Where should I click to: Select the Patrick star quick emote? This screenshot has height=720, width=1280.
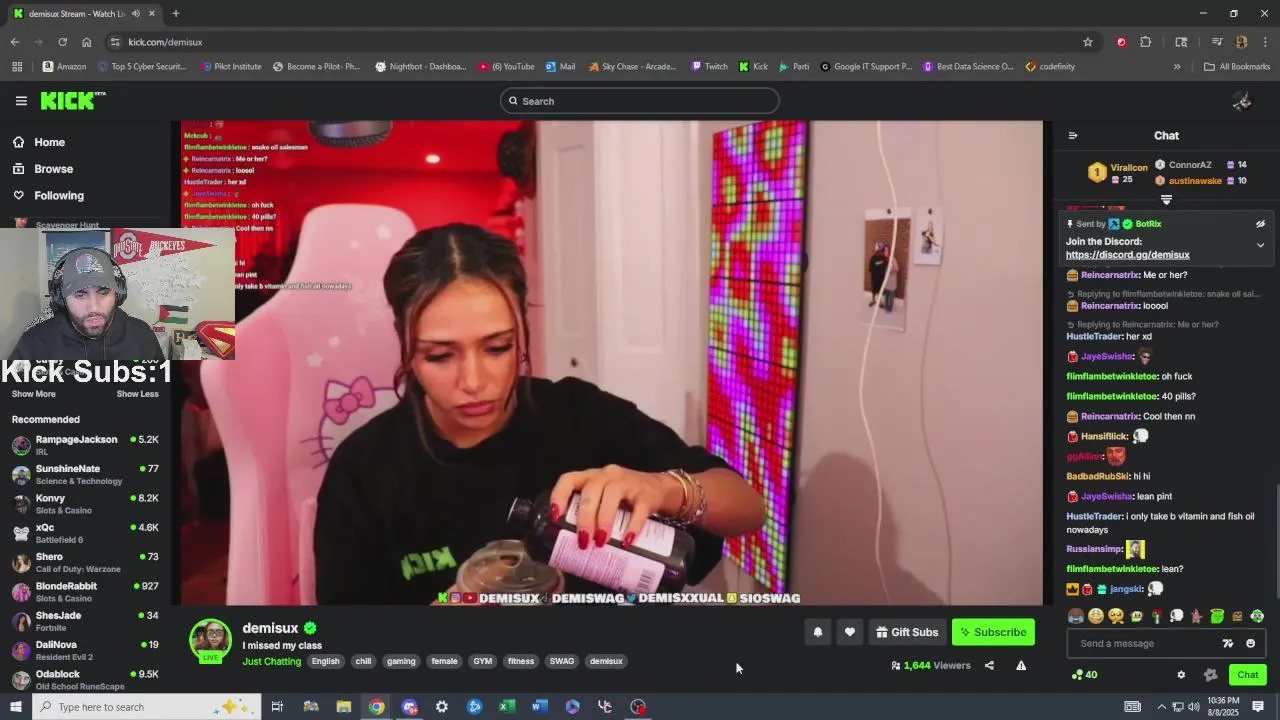point(1196,616)
